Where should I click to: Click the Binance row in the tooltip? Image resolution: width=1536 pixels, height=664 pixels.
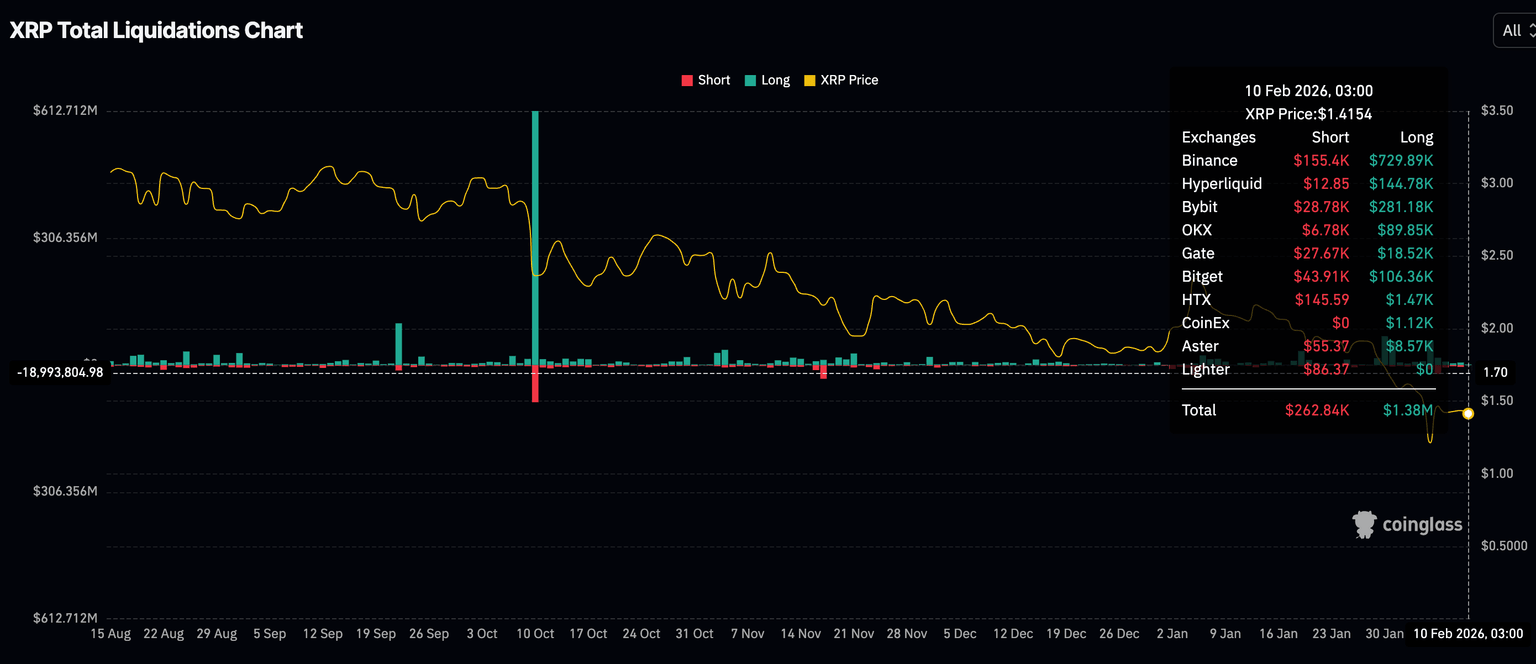tap(1307, 161)
